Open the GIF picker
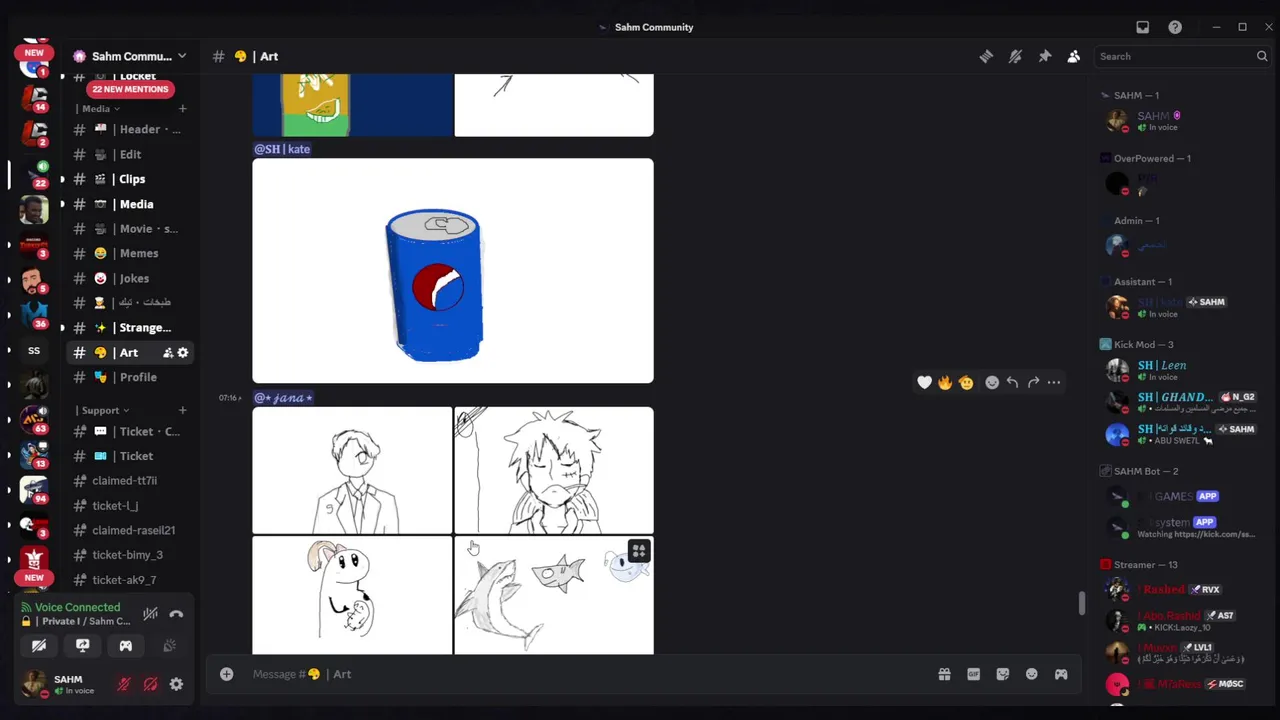Screen dimensions: 1280x720 [973, 674]
